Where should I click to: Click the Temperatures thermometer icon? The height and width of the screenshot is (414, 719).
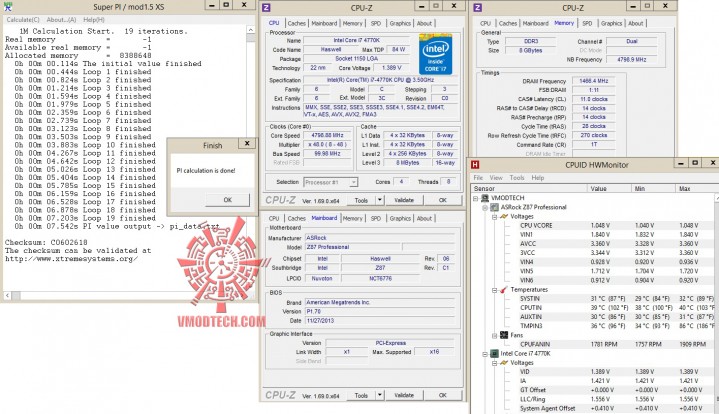click(x=504, y=289)
